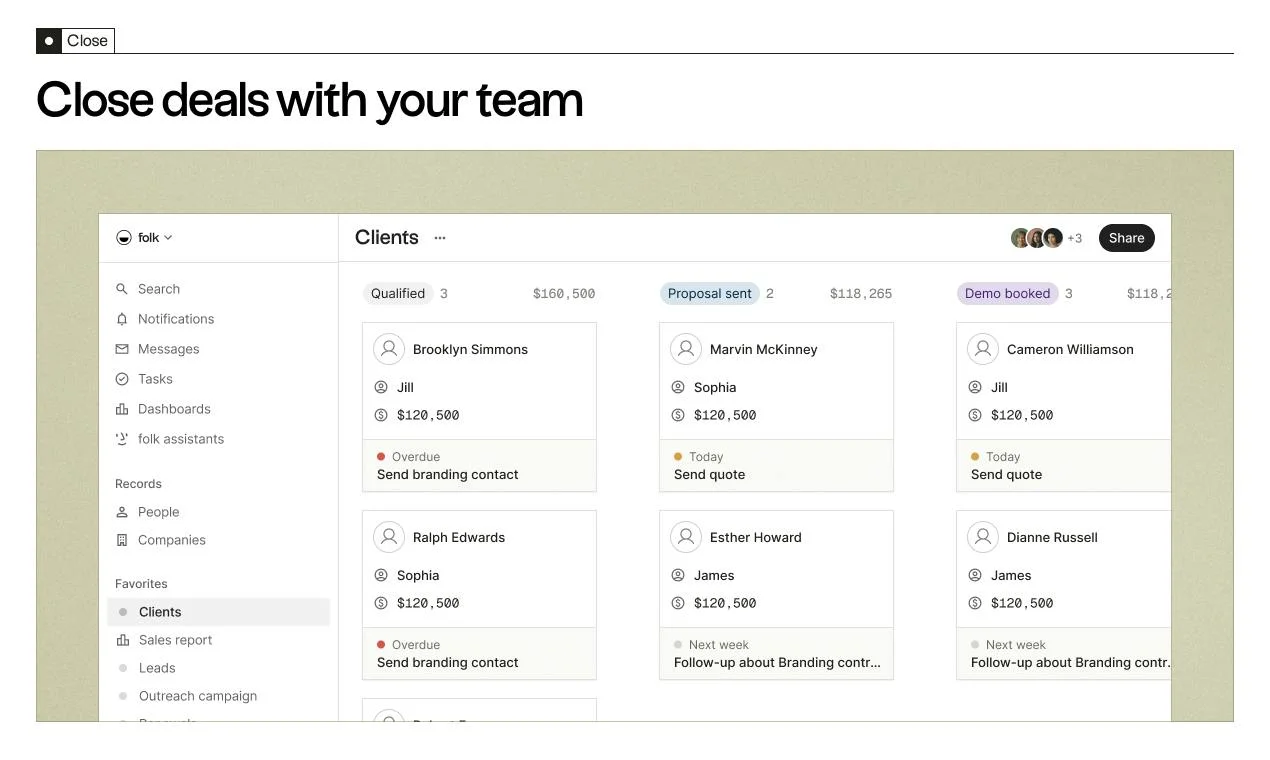Click the Demo booked stage tag
Screen dimensions: 1270x760
(1007, 294)
